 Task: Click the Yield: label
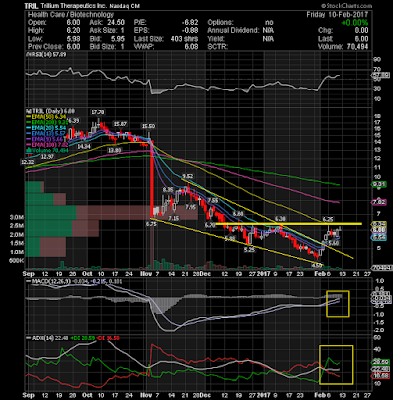click(216, 39)
